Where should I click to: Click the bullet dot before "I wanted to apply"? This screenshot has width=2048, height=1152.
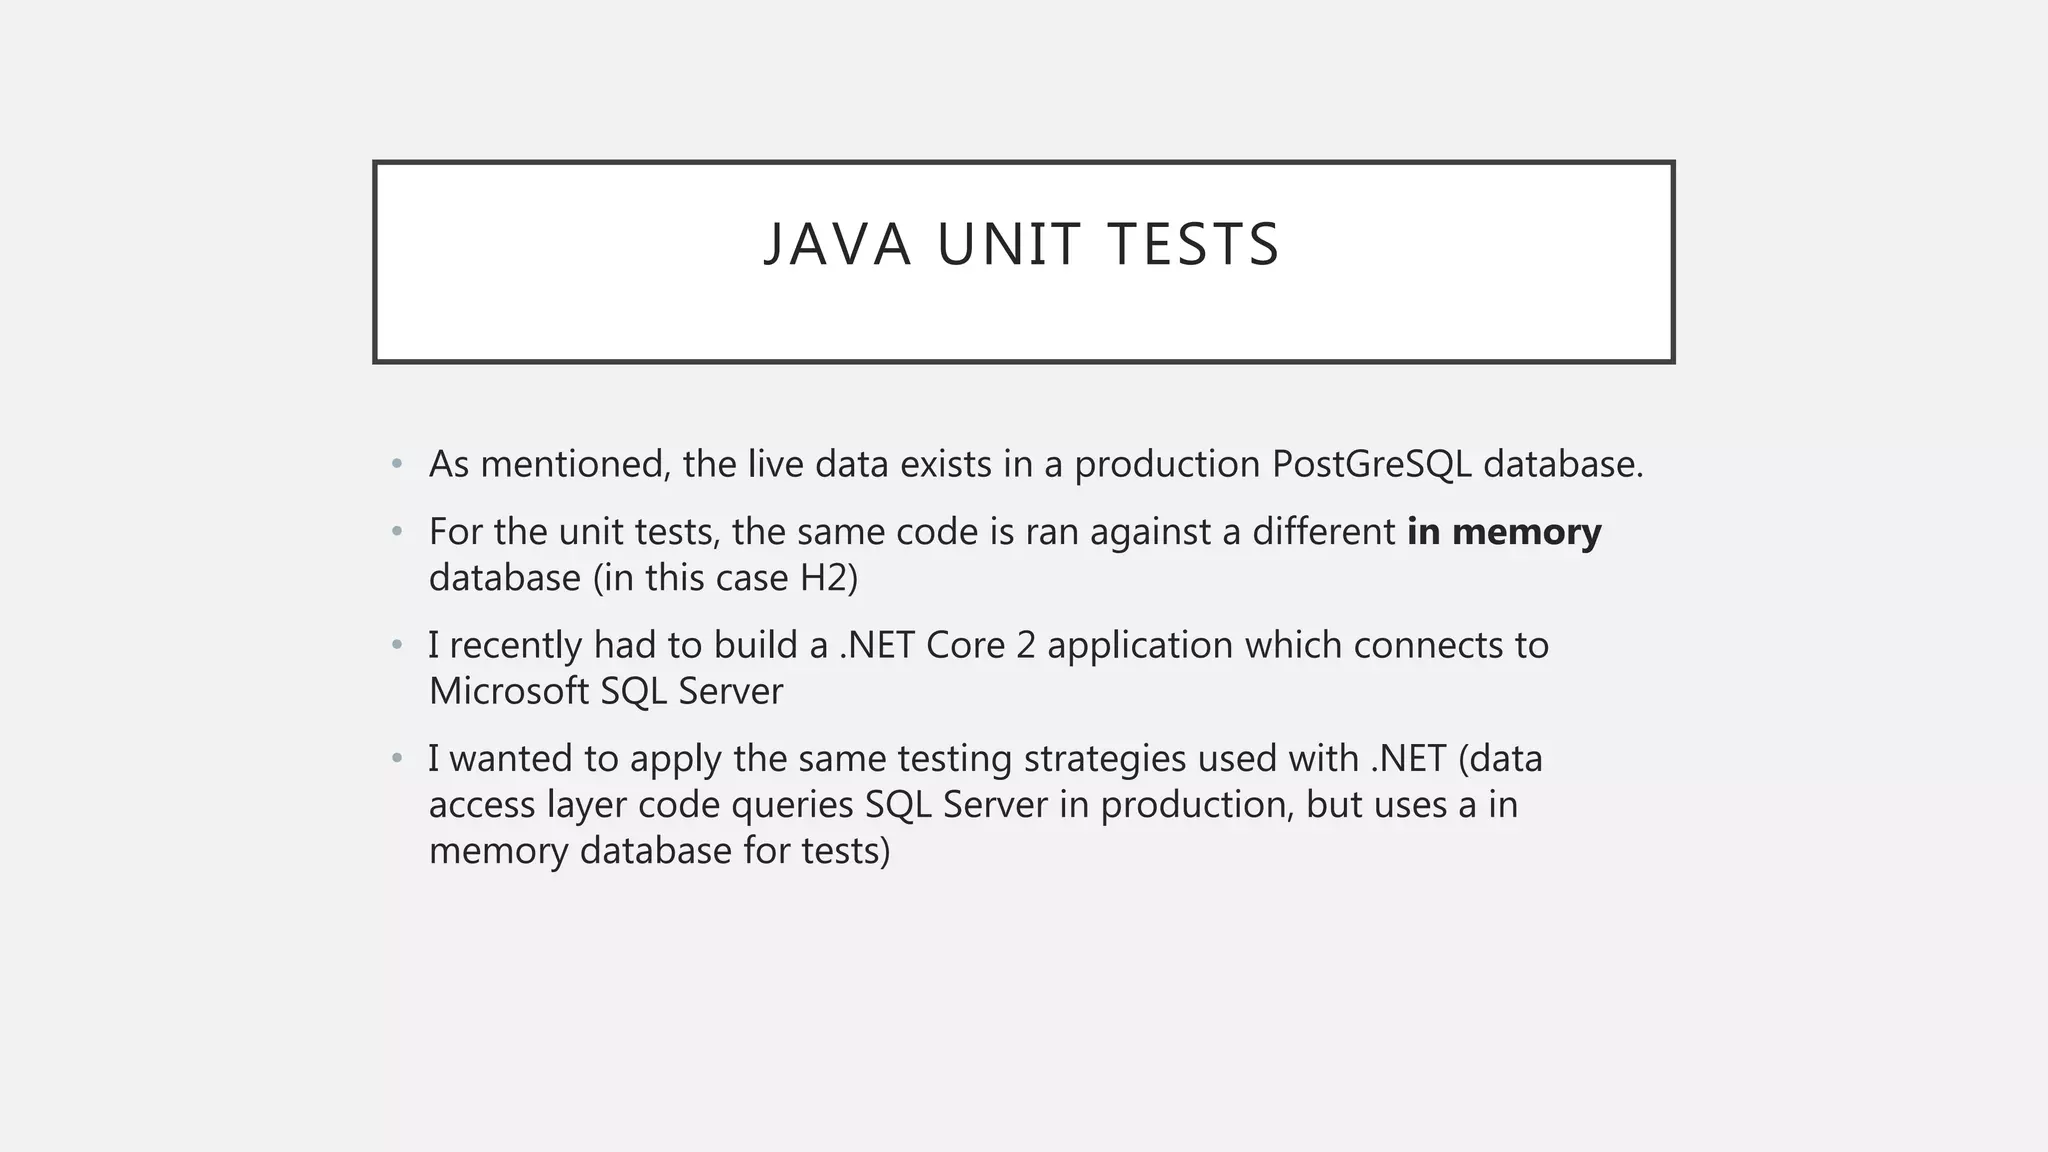click(x=397, y=759)
